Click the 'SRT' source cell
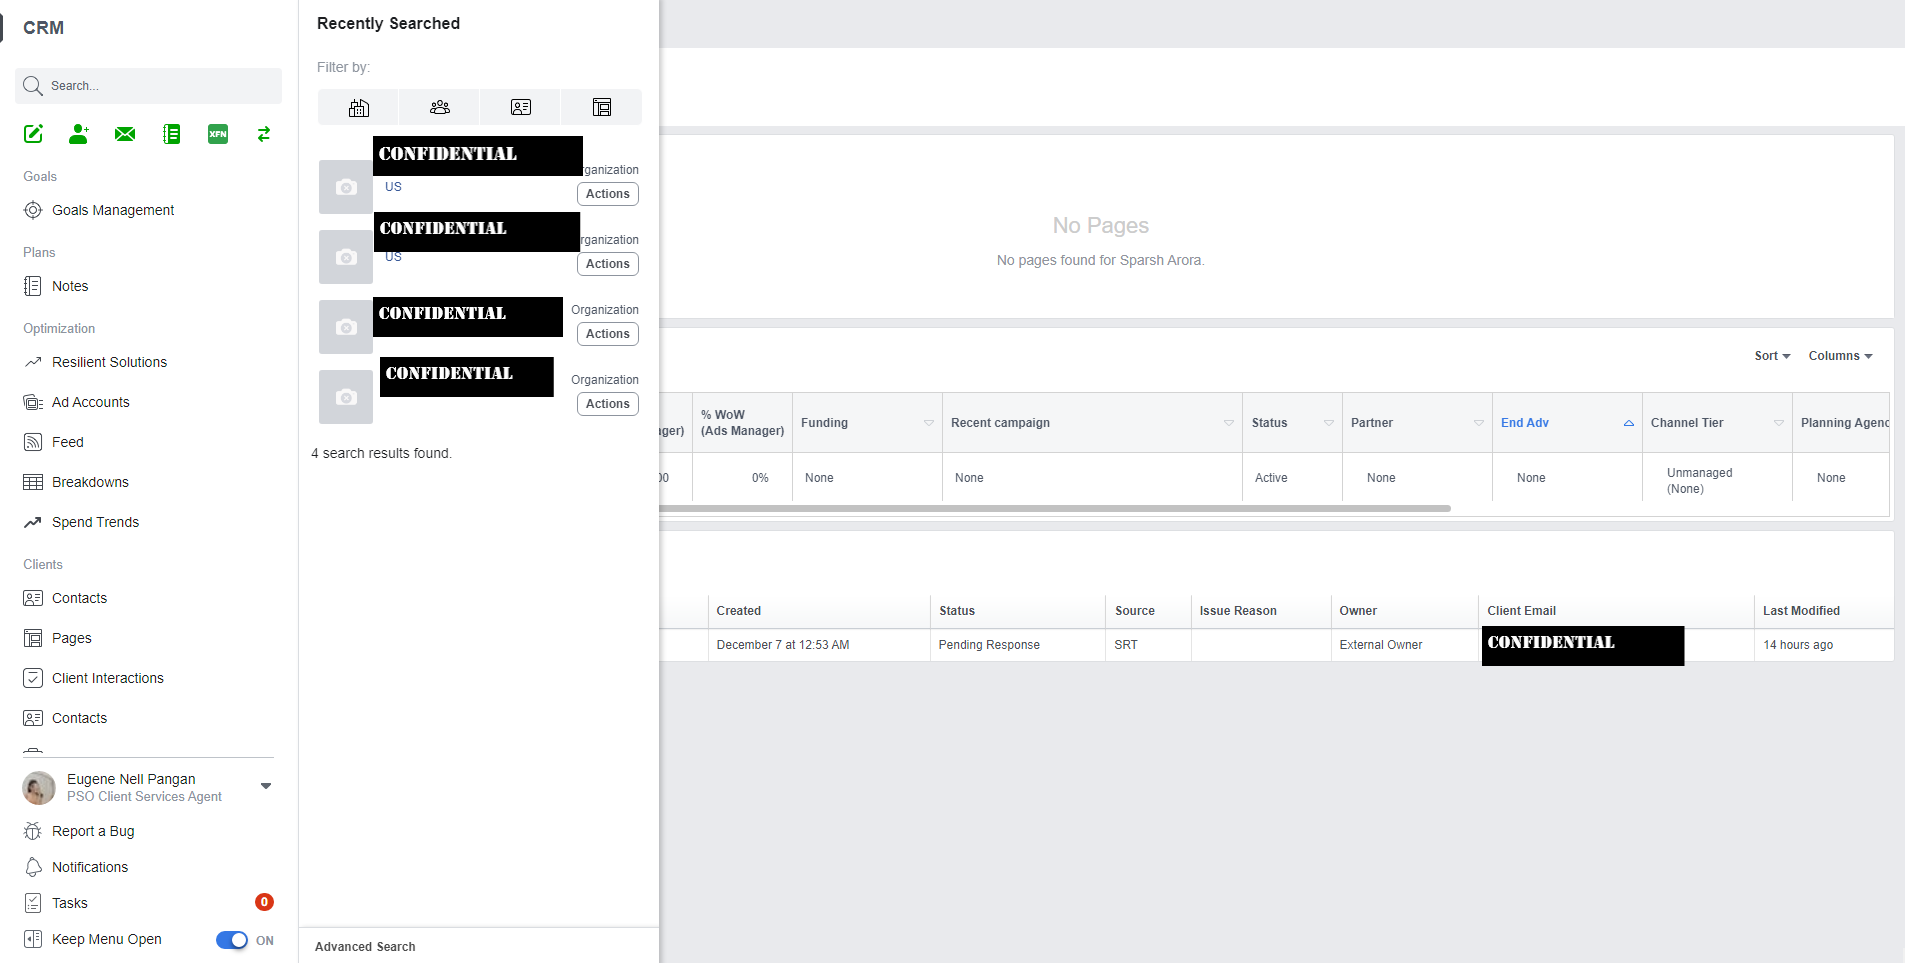This screenshot has width=1905, height=963. pos(1126,645)
